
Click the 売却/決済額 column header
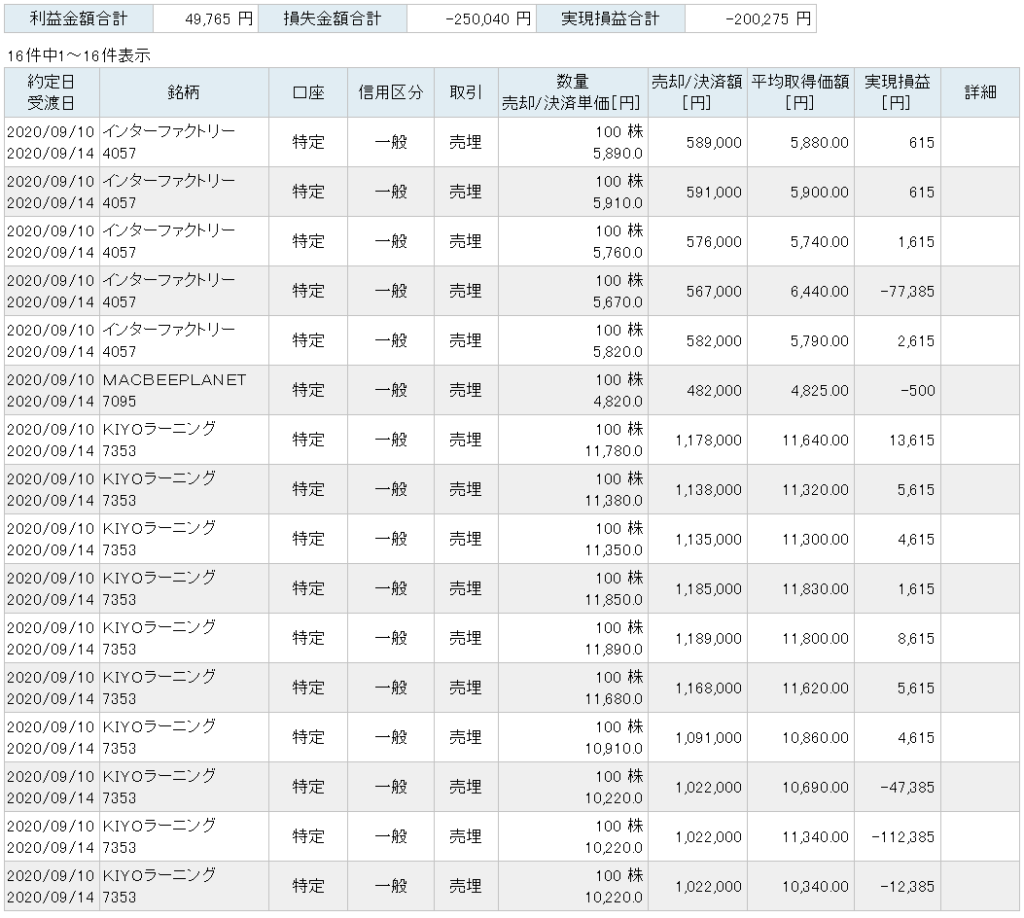[x=696, y=92]
